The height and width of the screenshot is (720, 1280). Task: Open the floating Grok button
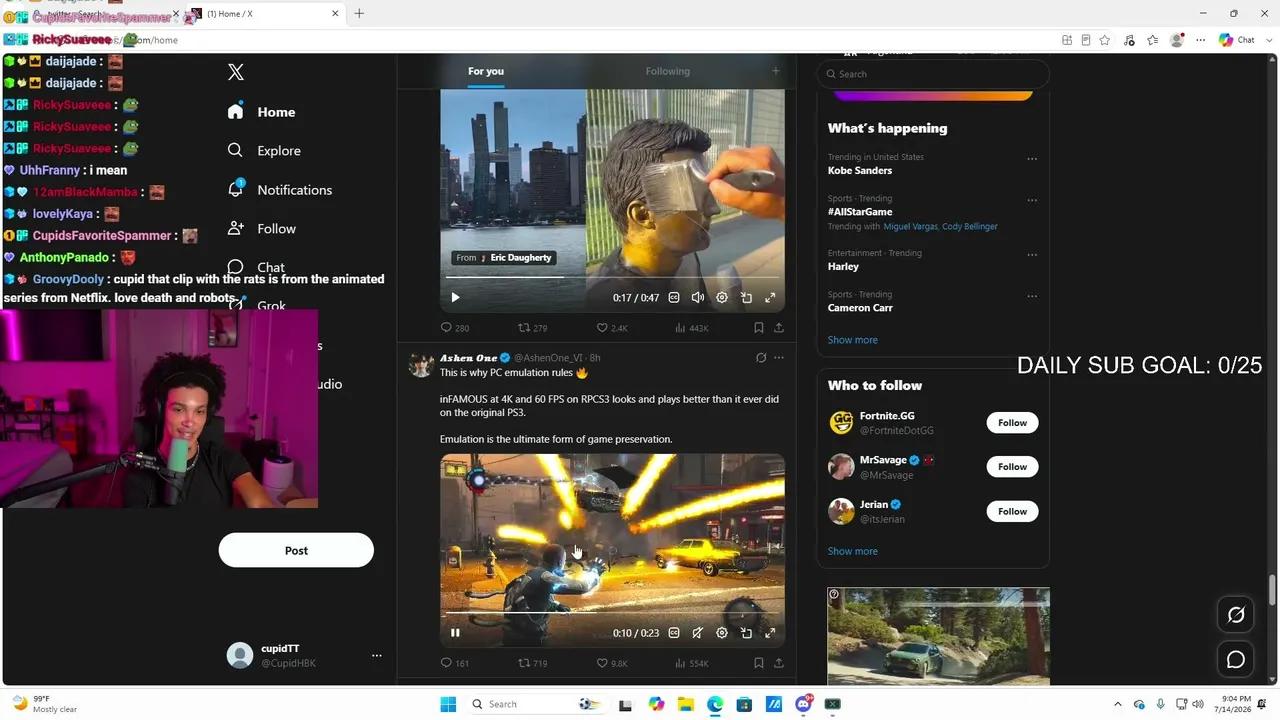[1236, 615]
